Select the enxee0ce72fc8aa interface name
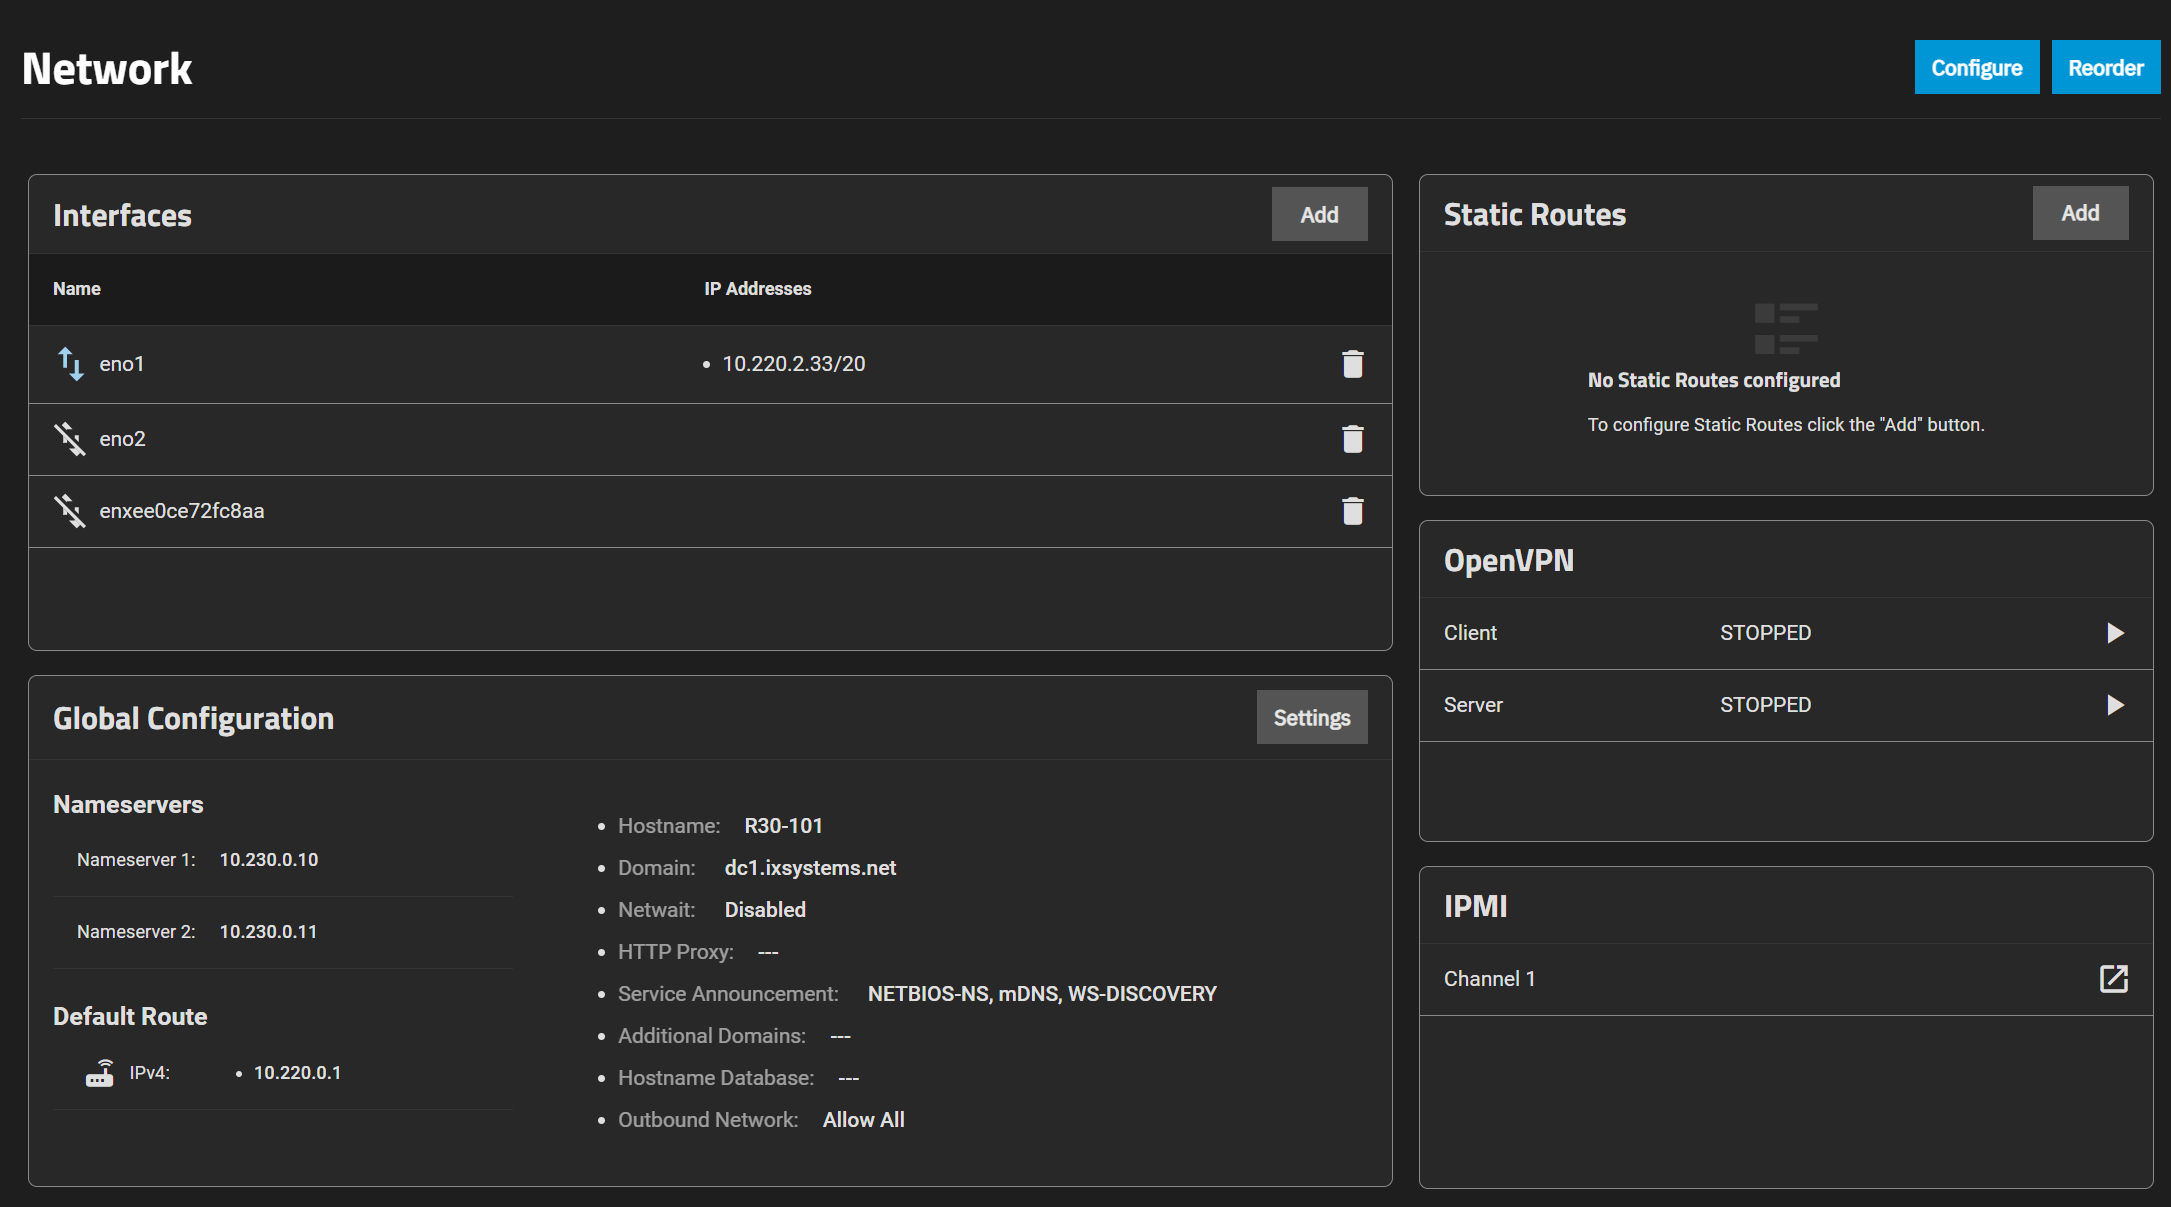The image size is (2171, 1207). (x=182, y=511)
